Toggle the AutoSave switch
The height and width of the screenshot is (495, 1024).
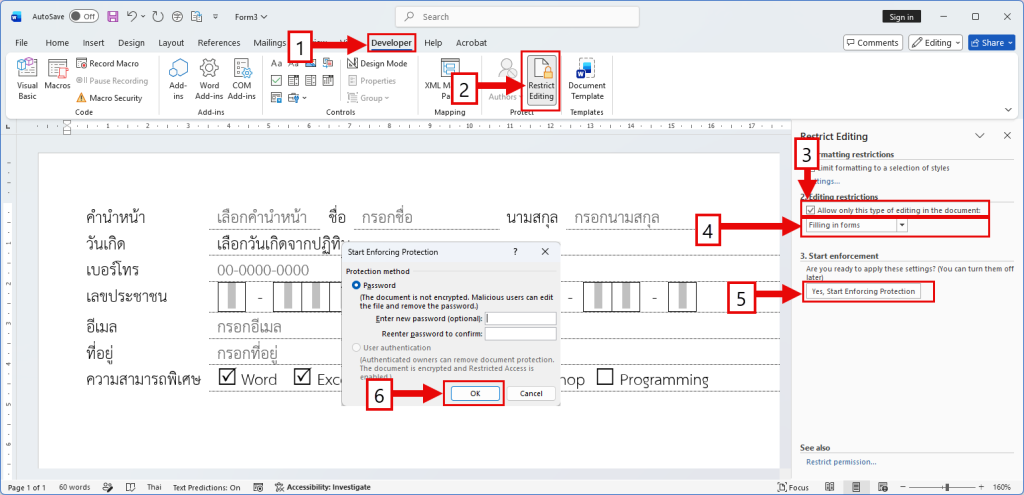pyautogui.click(x=84, y=17)
